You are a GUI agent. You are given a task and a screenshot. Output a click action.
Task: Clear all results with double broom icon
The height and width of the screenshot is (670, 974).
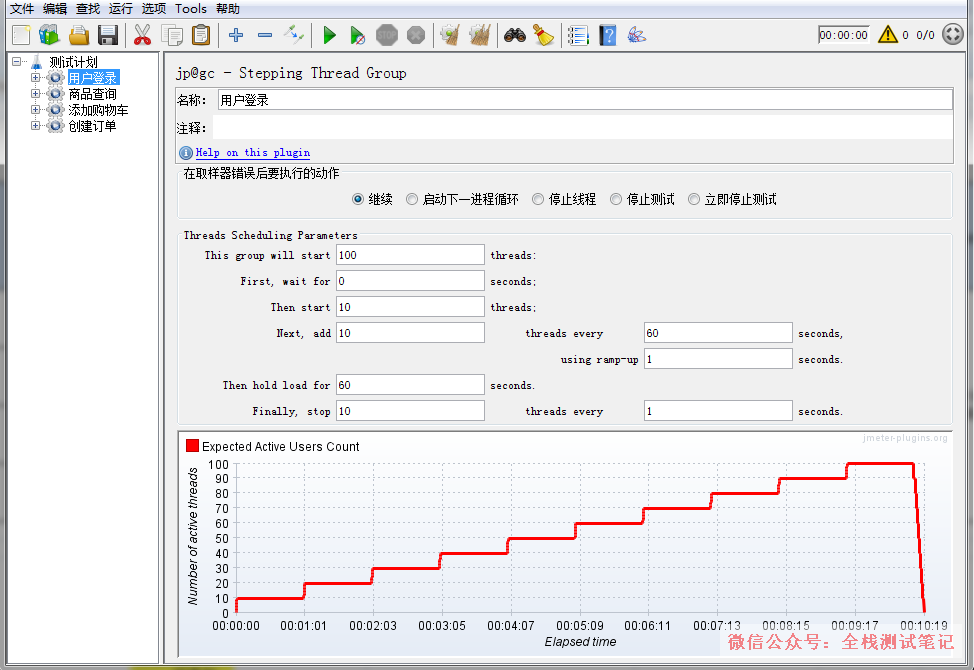[x=480, y=35]
